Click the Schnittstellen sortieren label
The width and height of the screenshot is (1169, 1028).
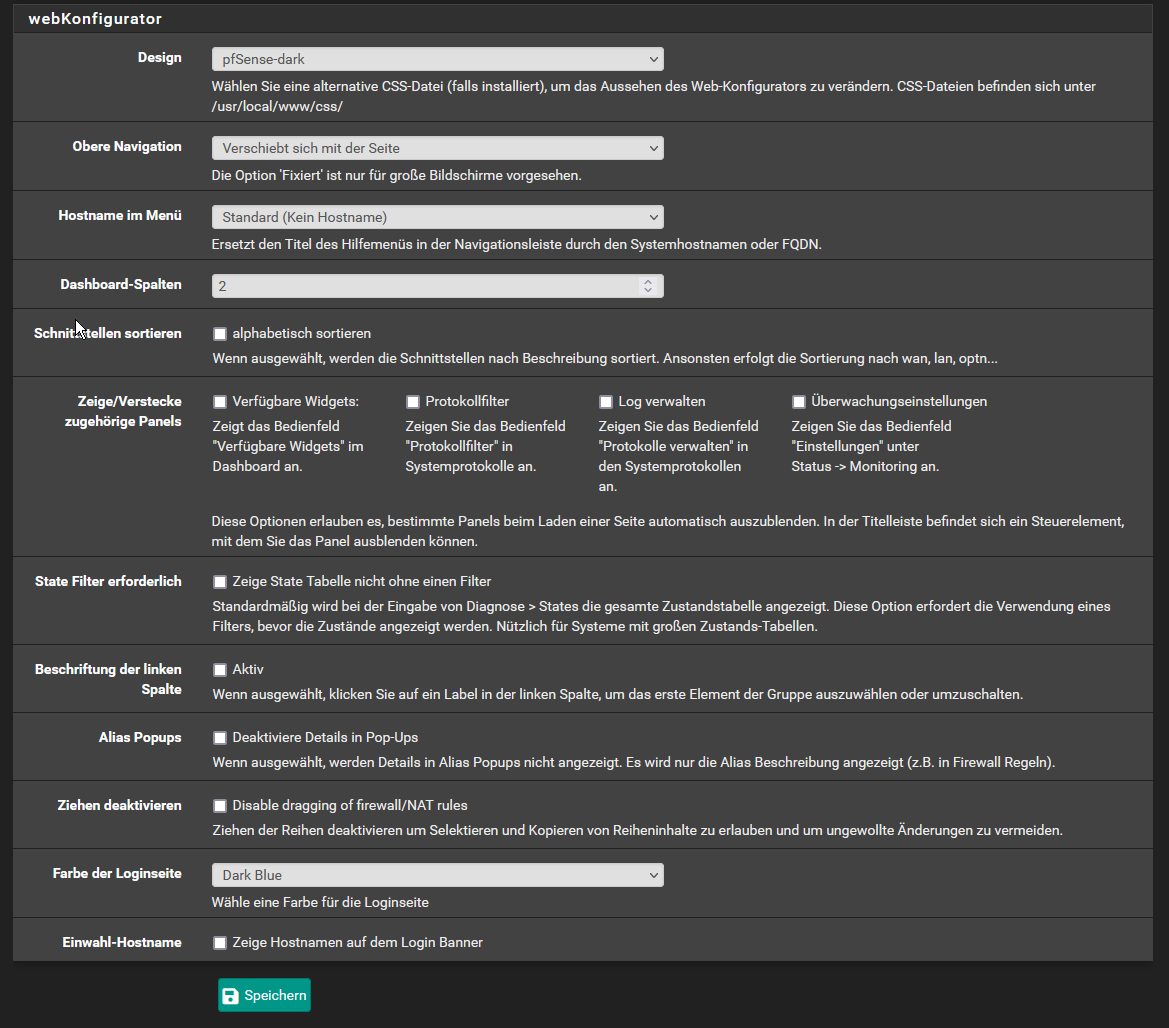tap(107, 333)
